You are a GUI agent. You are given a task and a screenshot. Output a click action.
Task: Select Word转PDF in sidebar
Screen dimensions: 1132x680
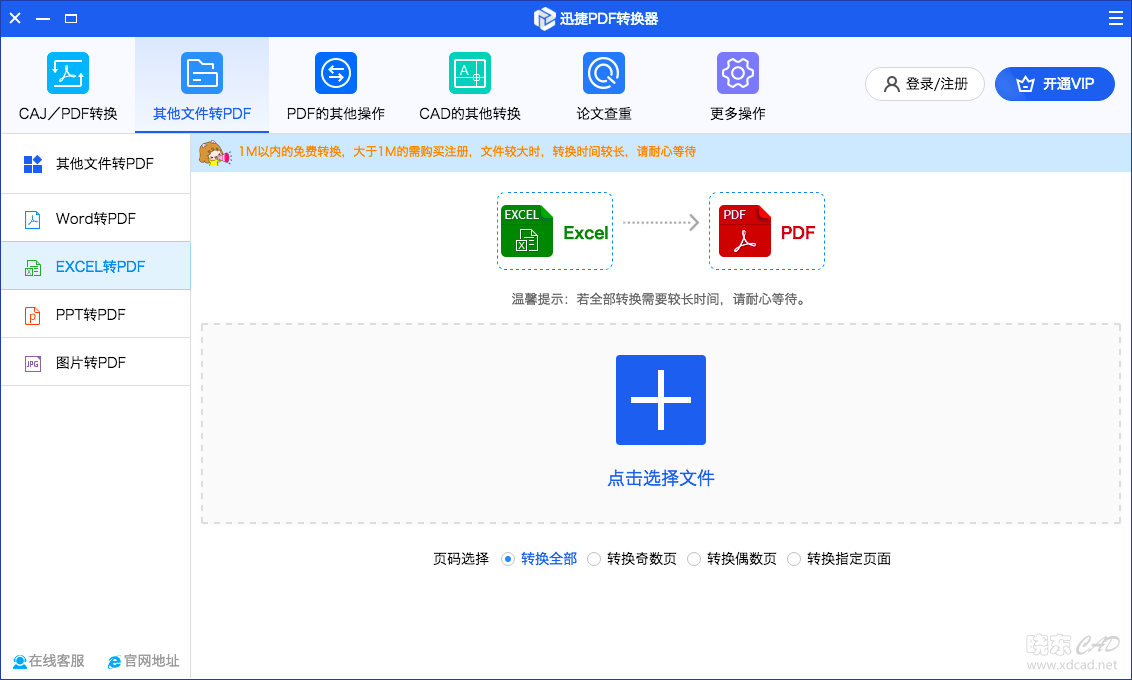pyautogui.click(x=95, y=218)
